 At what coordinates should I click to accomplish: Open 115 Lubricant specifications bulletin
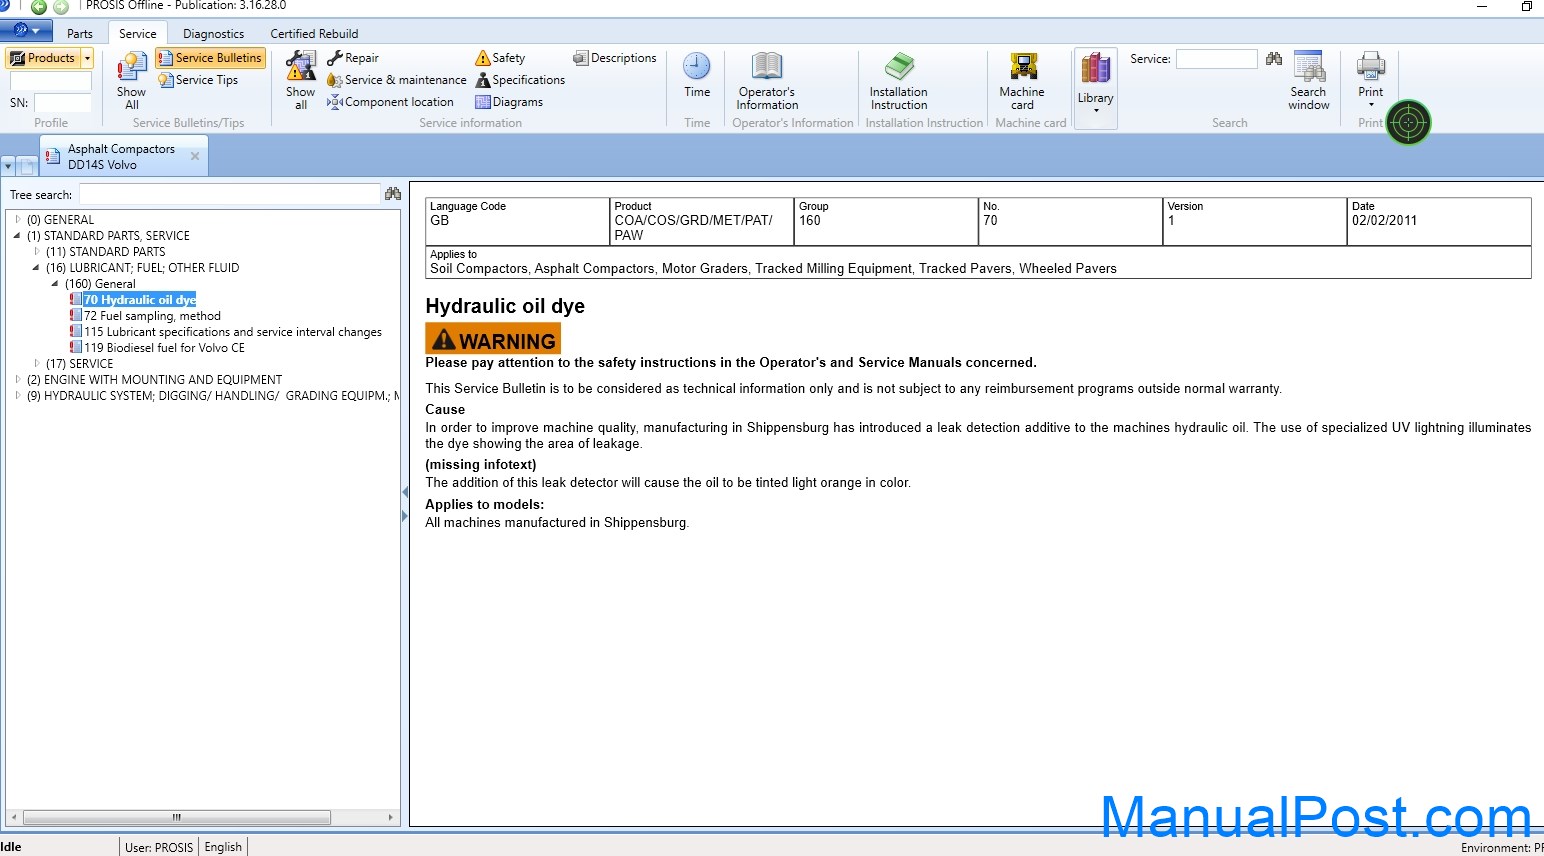pos(233,332)
